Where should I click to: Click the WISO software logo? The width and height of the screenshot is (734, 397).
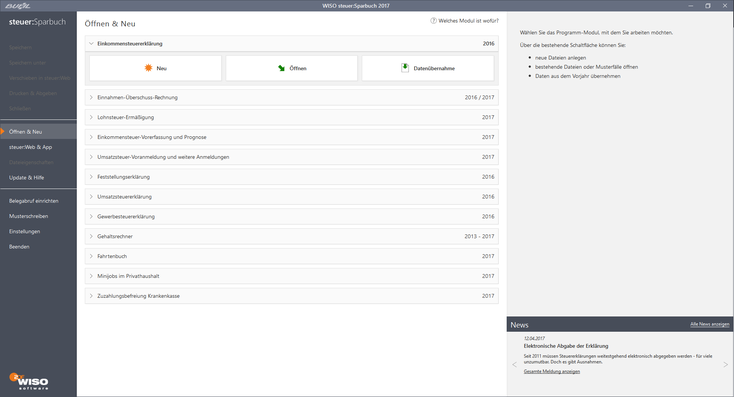point(29,381)
